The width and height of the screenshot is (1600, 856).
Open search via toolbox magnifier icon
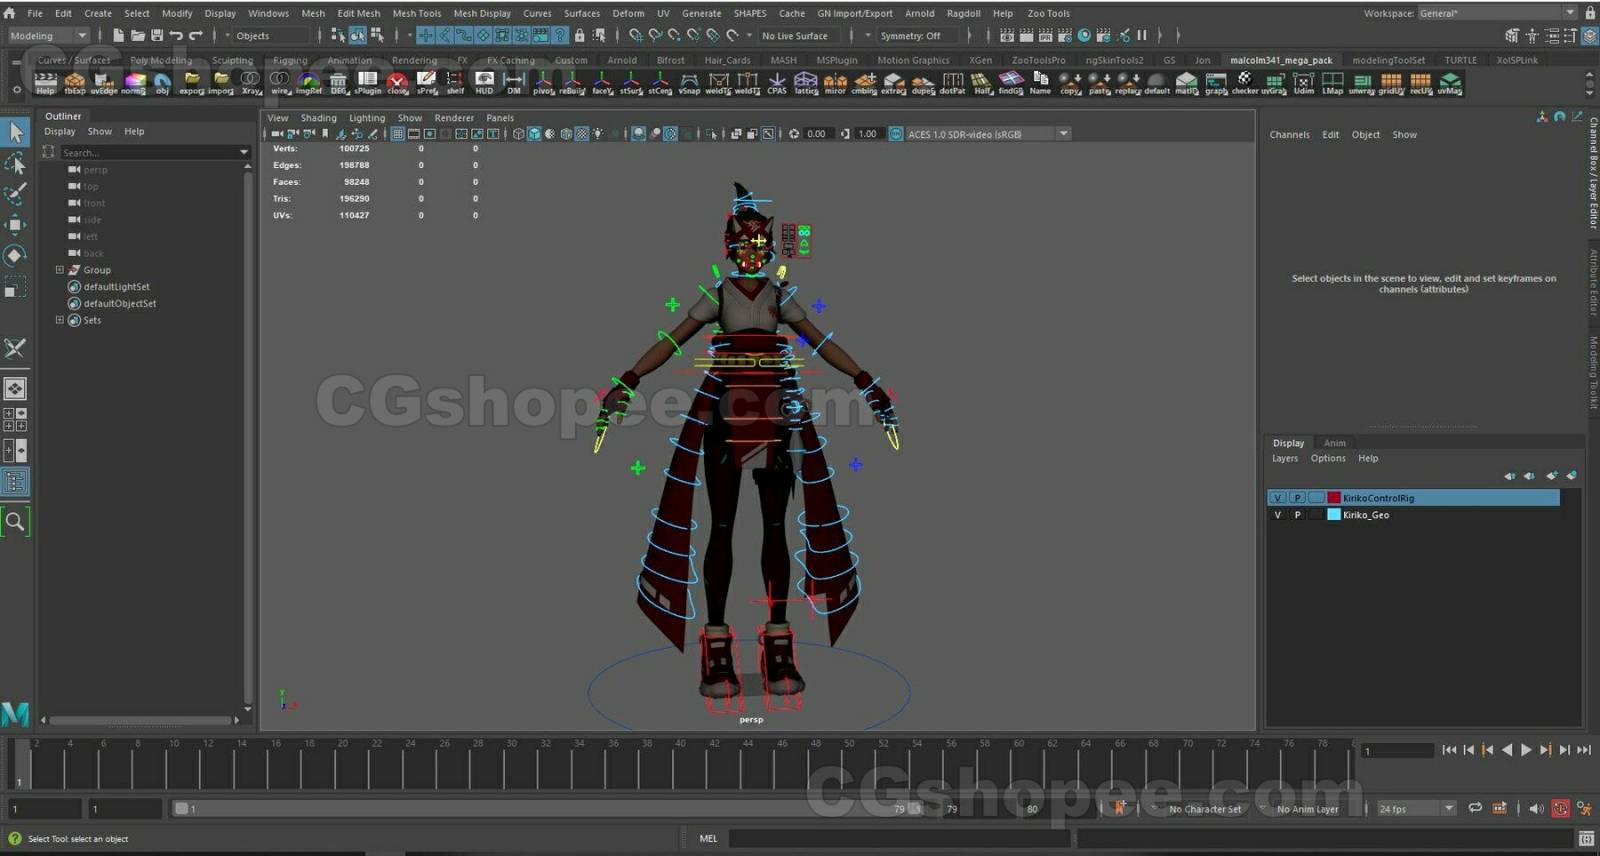pyautogui.click(x=15, y=521)
